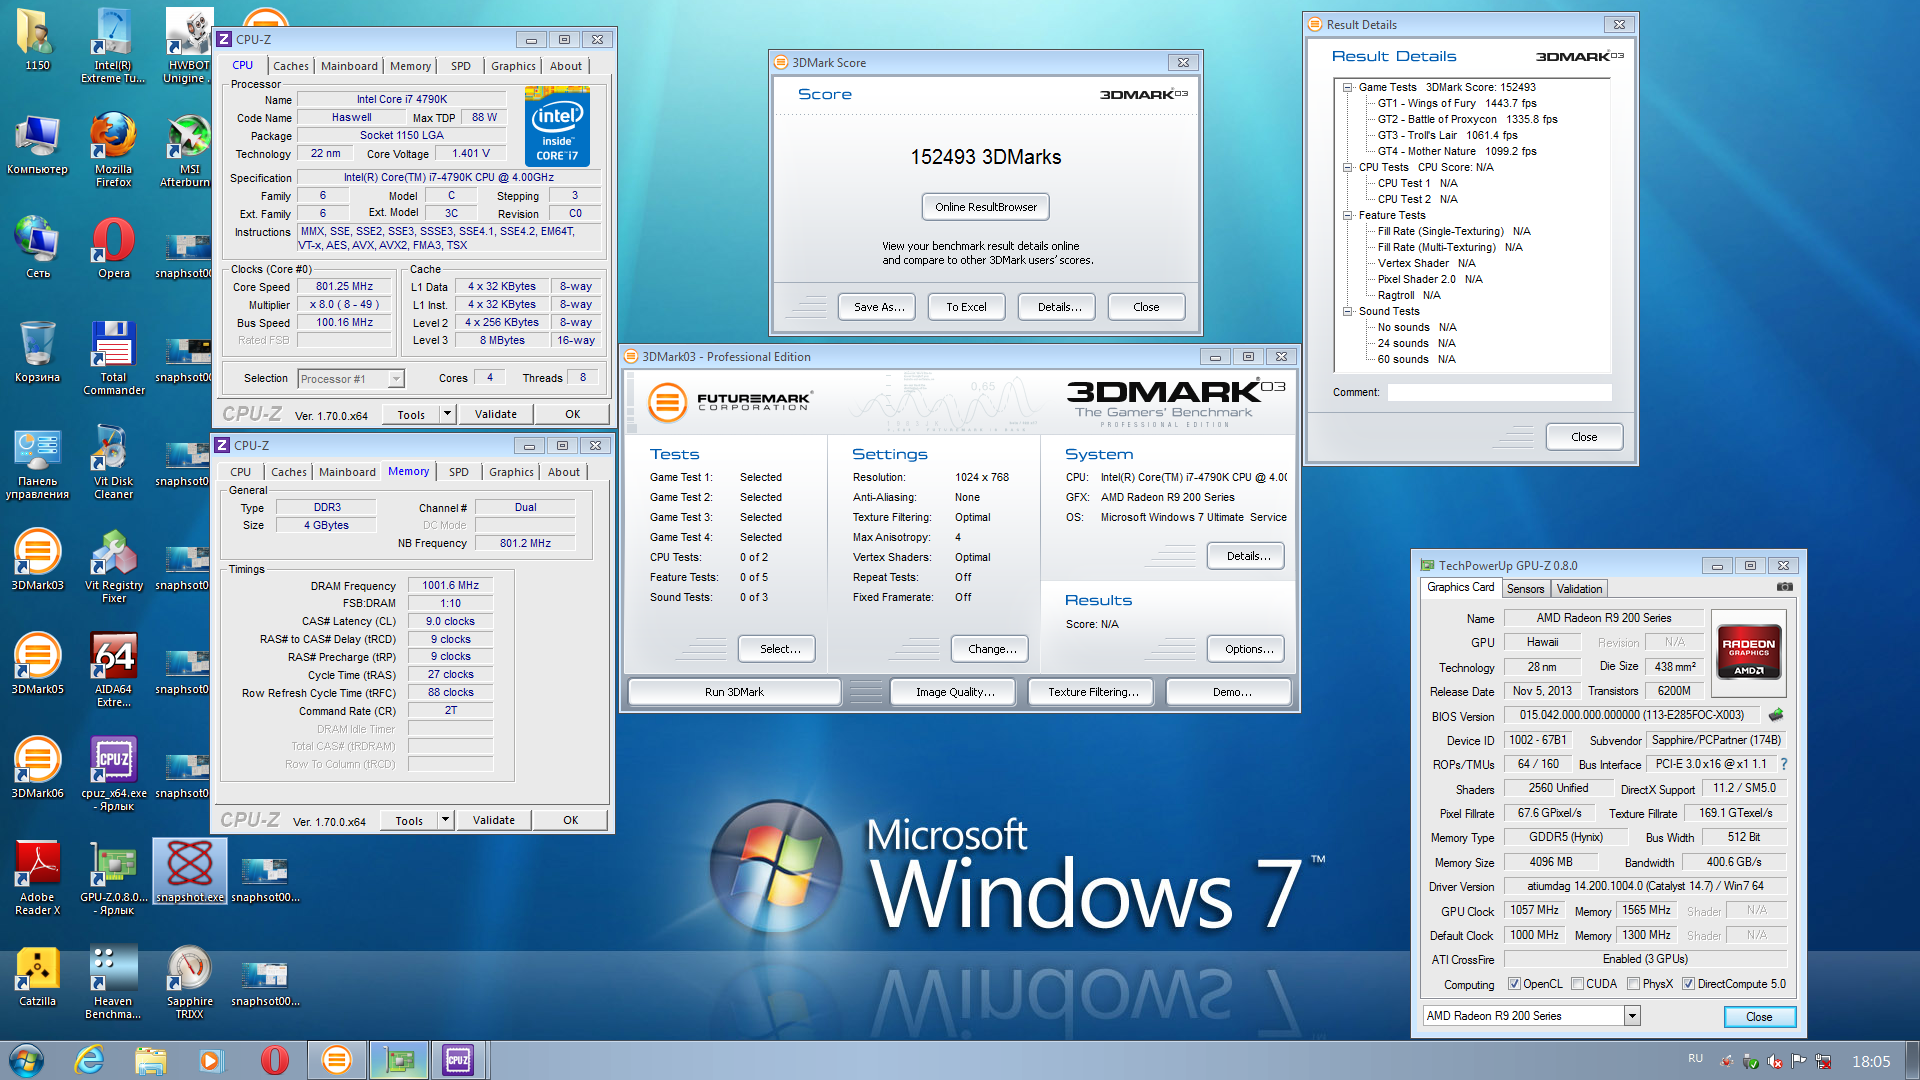This screenshot has height=1080, width=1920.
Task: Click the Windows Start orb
Action: point(27,1060)
